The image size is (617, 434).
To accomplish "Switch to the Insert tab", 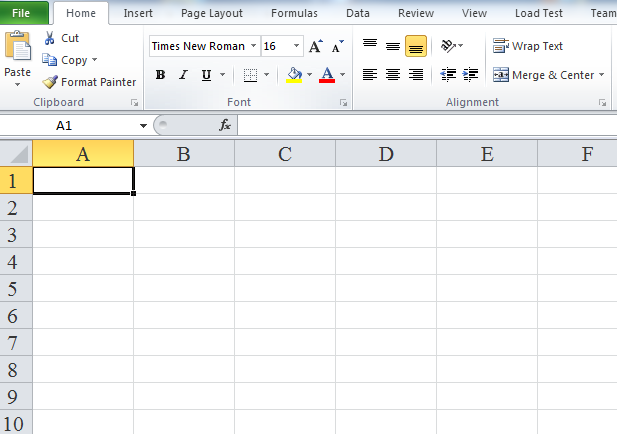I will click(x=138, y=14).
